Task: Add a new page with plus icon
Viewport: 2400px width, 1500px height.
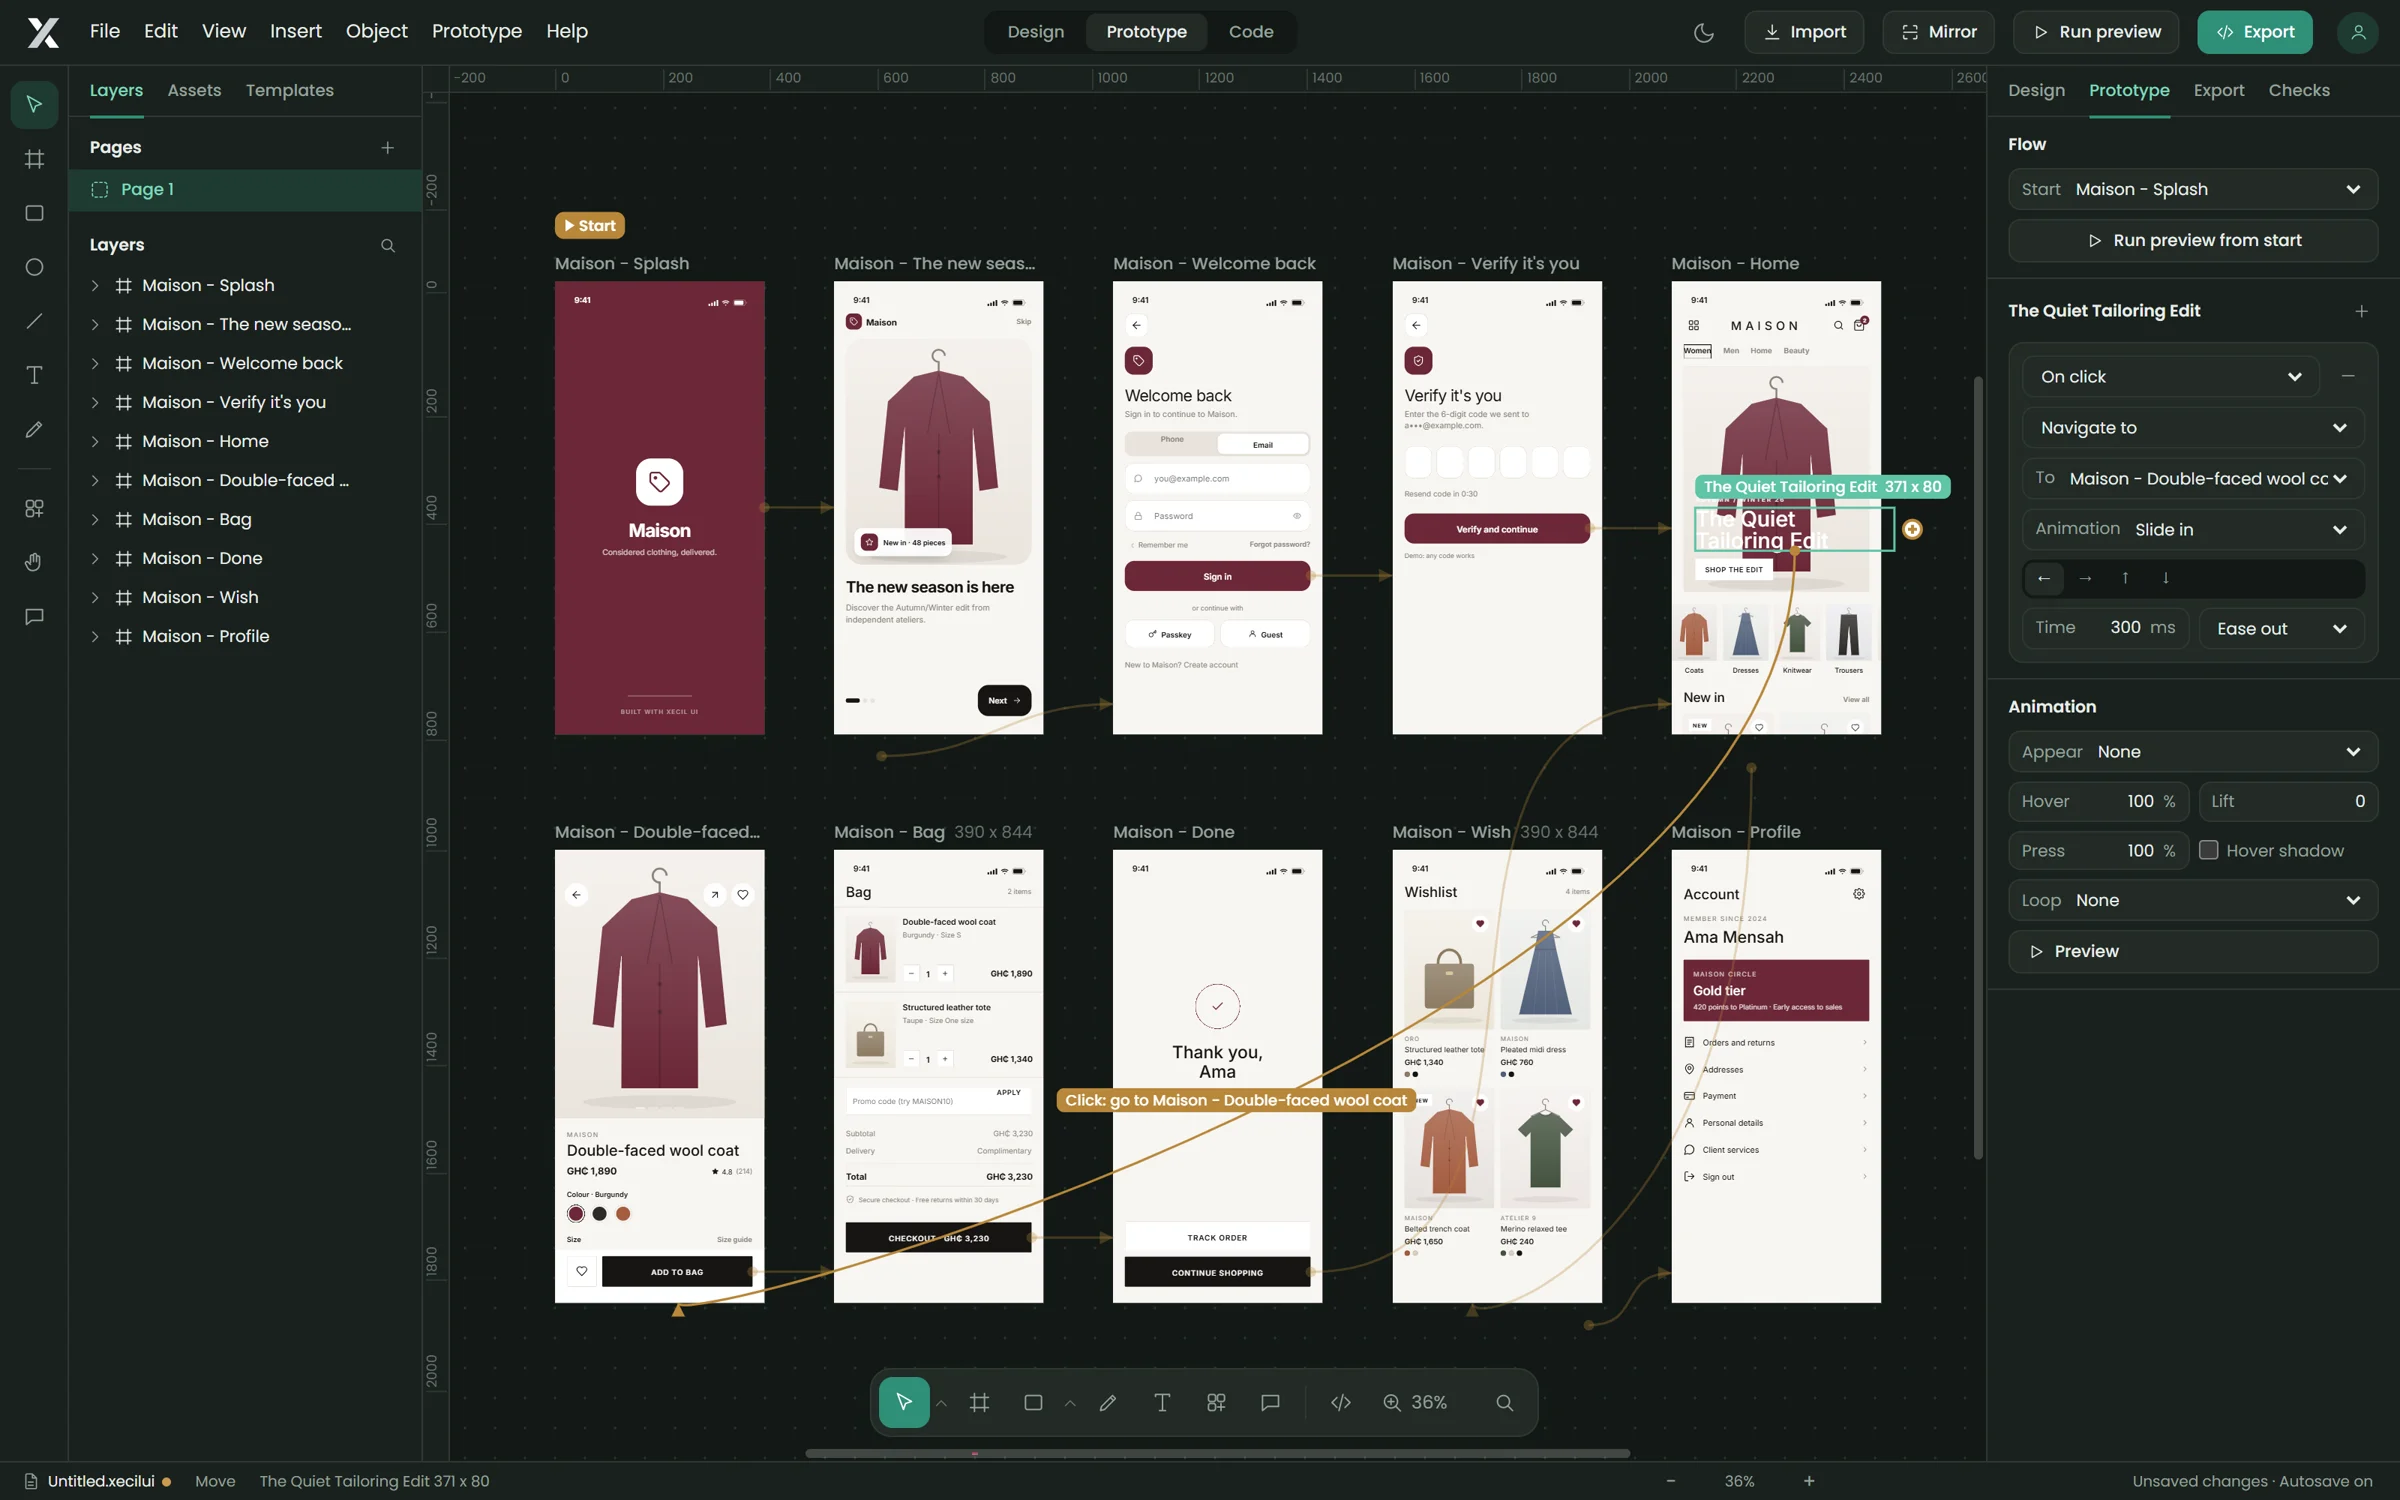Action: click(387, 148)
